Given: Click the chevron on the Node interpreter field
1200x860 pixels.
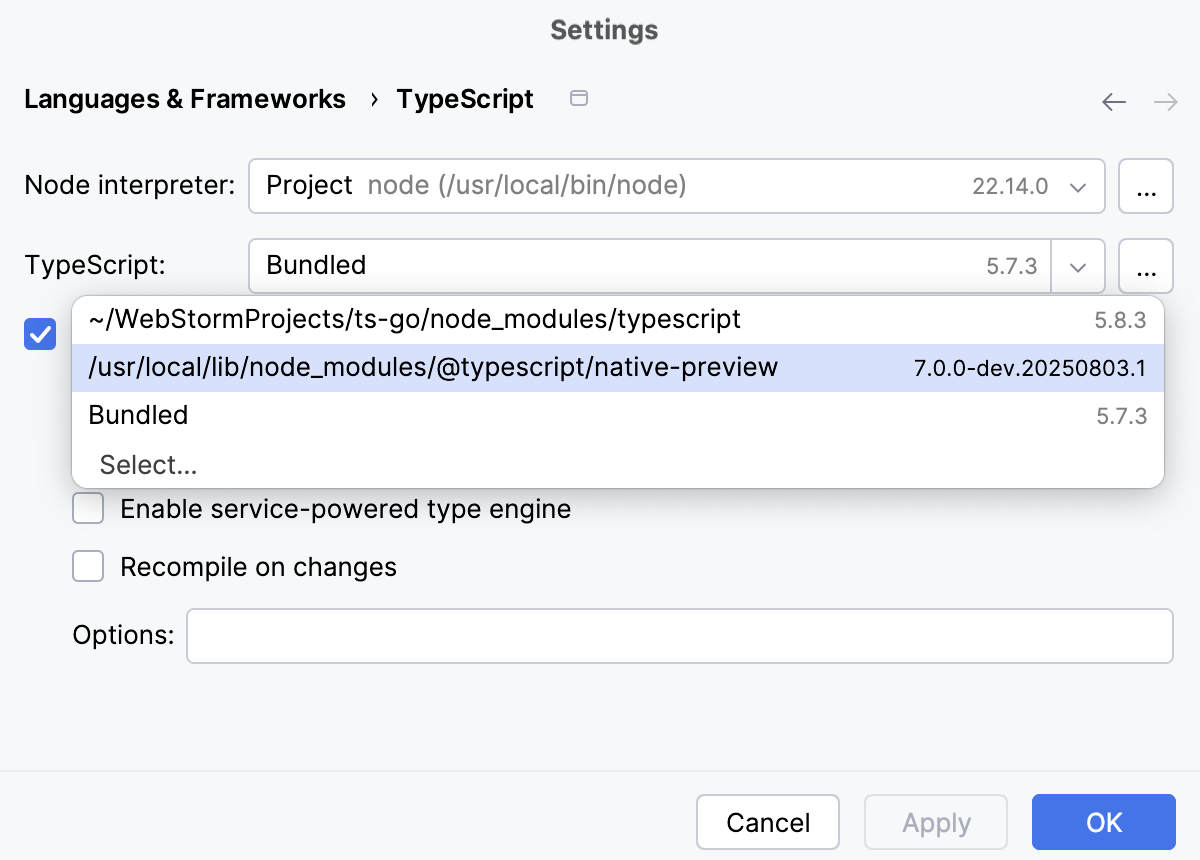Looking at the screenshot, I should 1078,186.
